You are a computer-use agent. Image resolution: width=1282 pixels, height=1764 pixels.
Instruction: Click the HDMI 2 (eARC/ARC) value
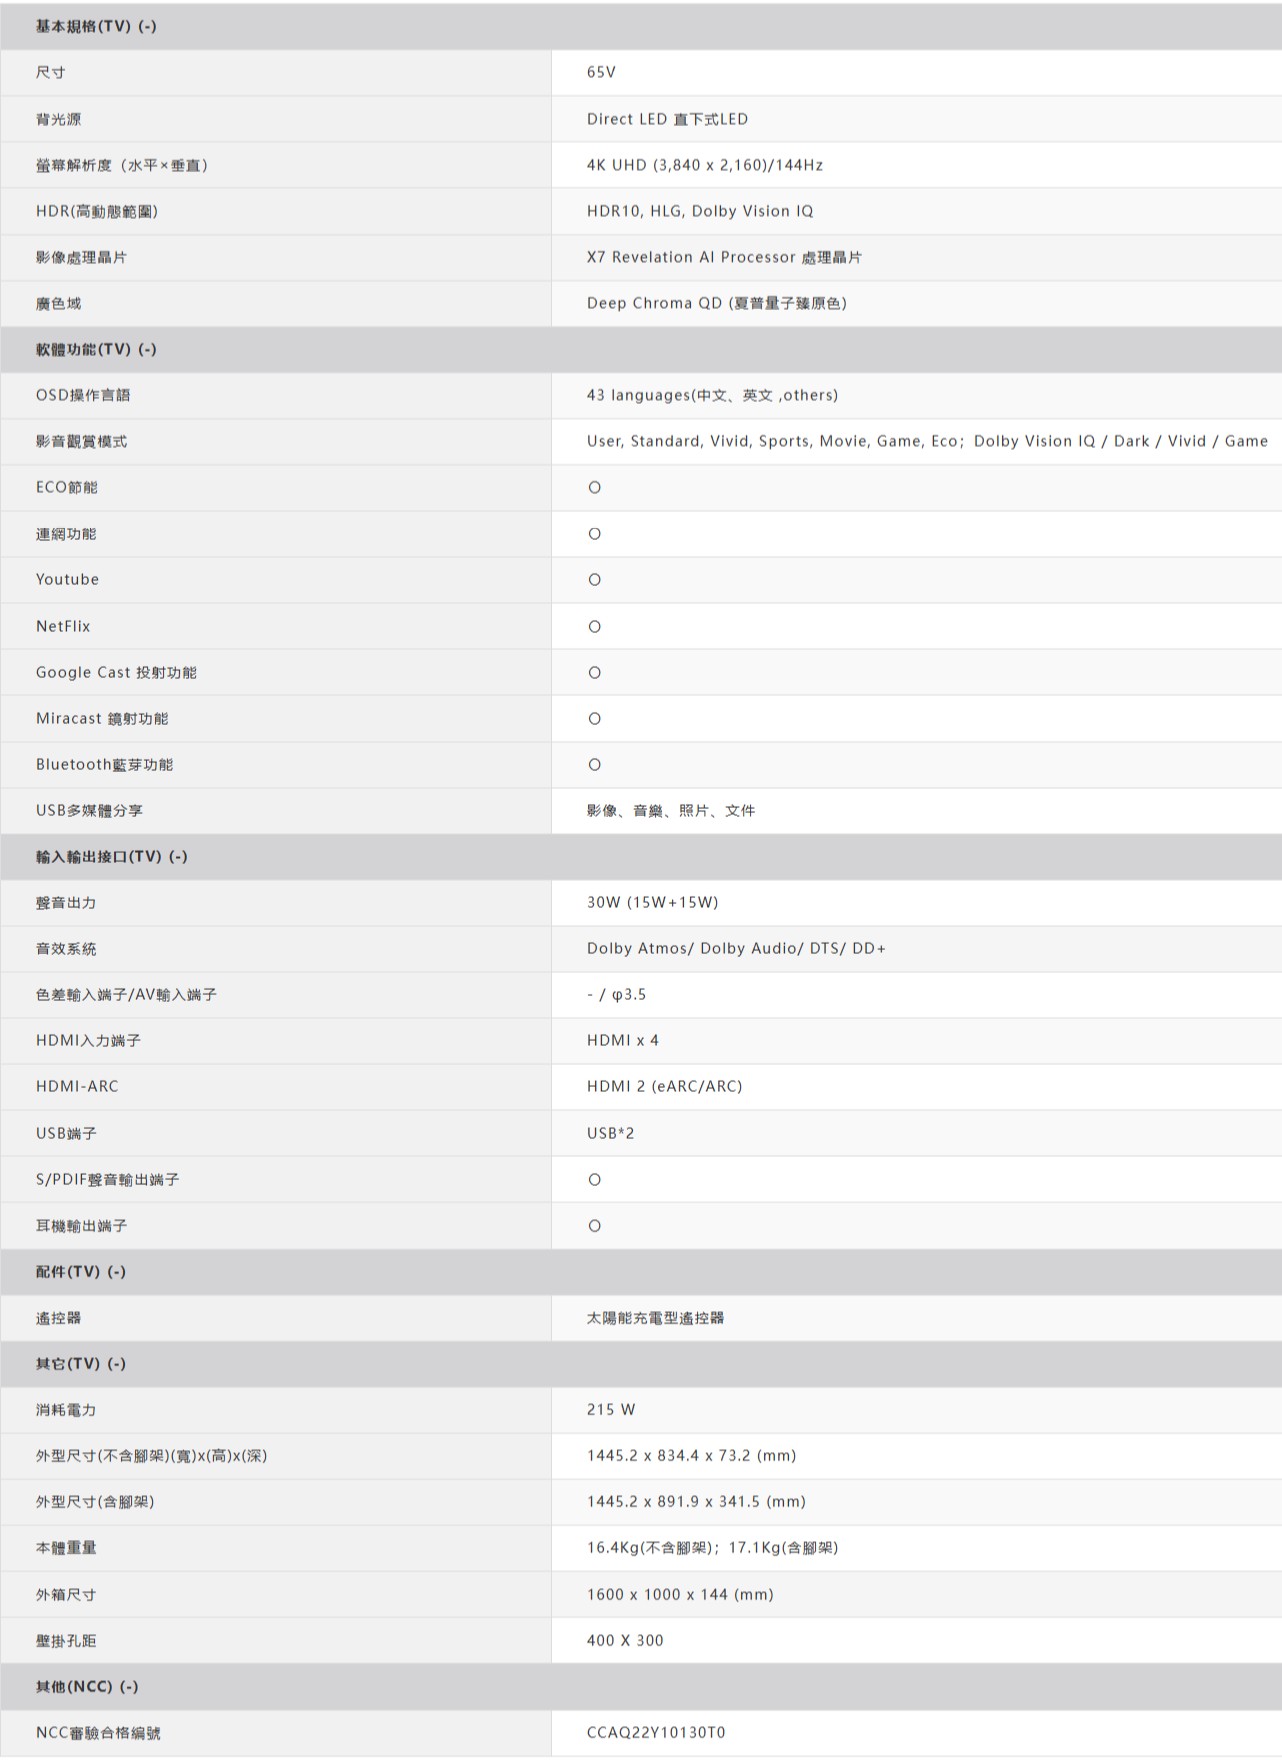(x=664, y=1086)
